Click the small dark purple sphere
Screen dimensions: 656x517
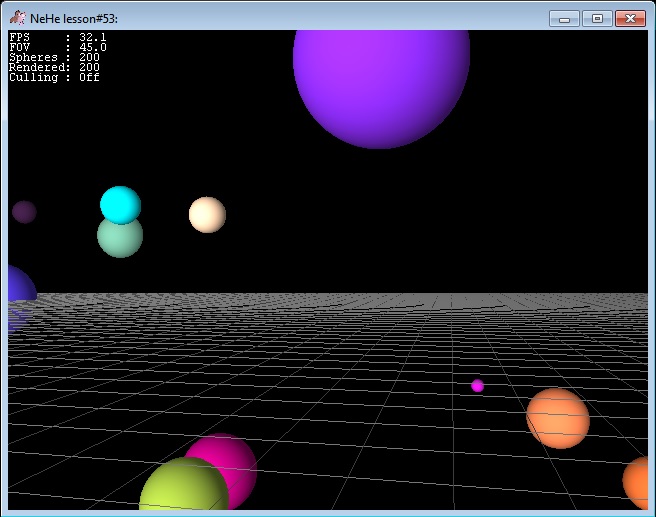pos(24,212)
